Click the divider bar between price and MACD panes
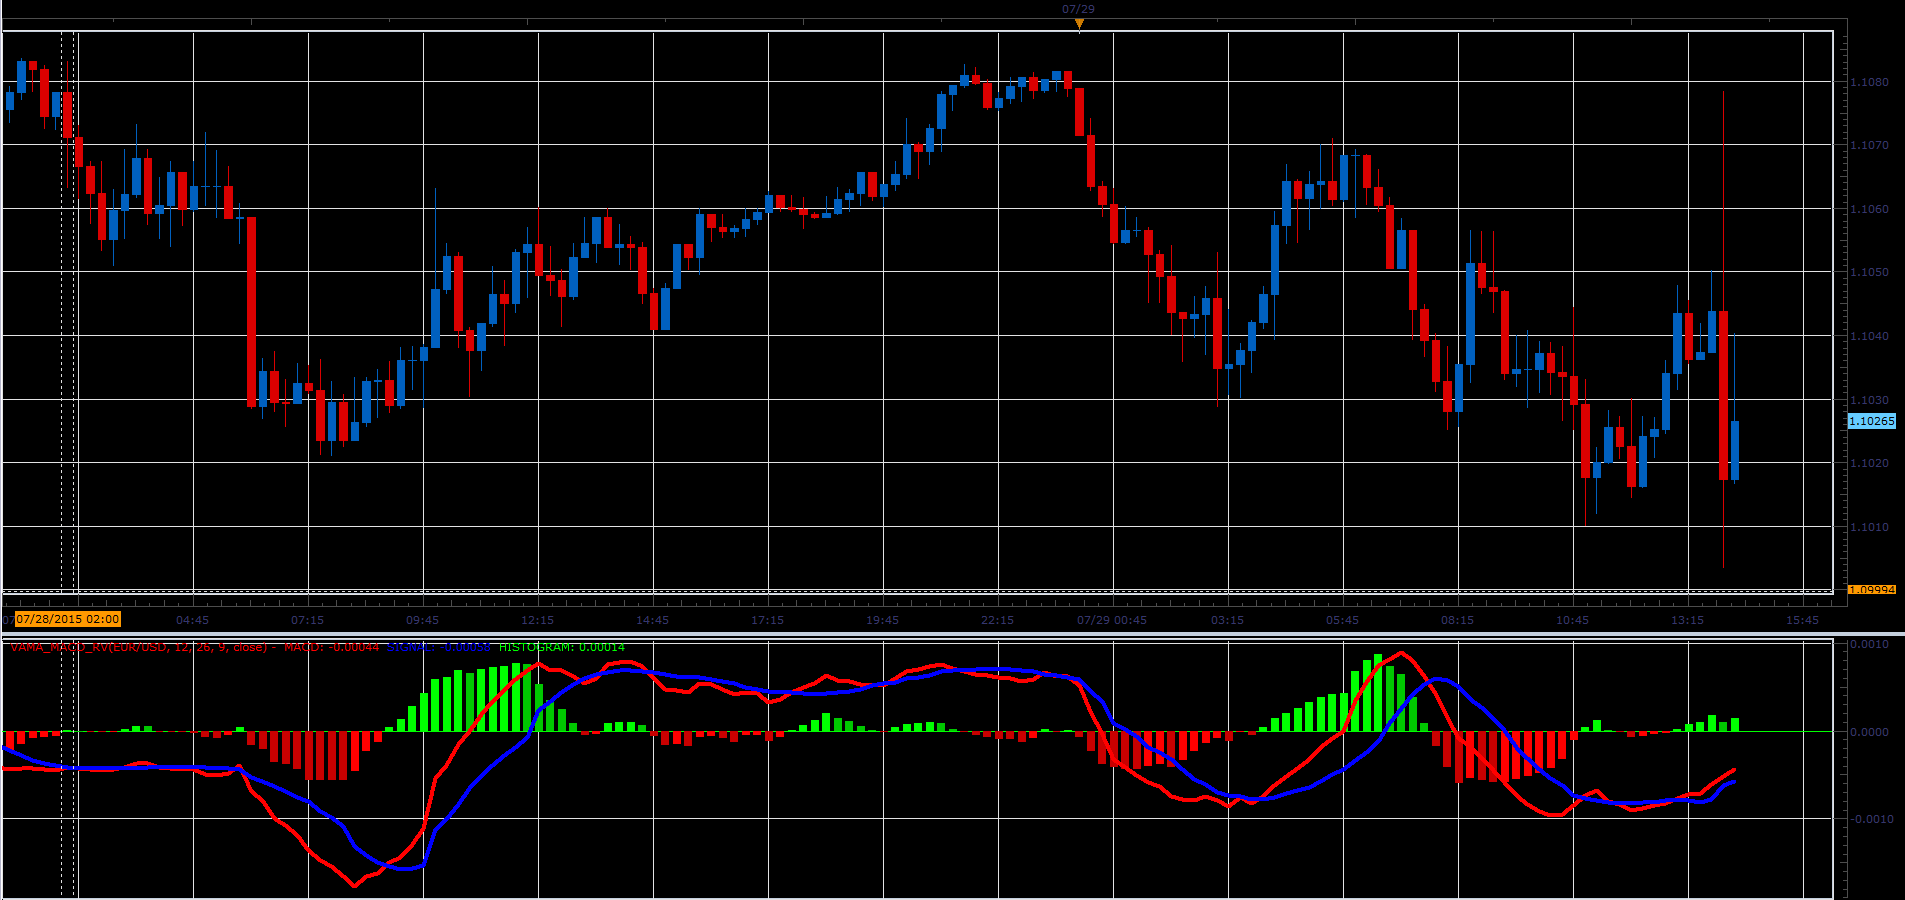 click(952, 634)
